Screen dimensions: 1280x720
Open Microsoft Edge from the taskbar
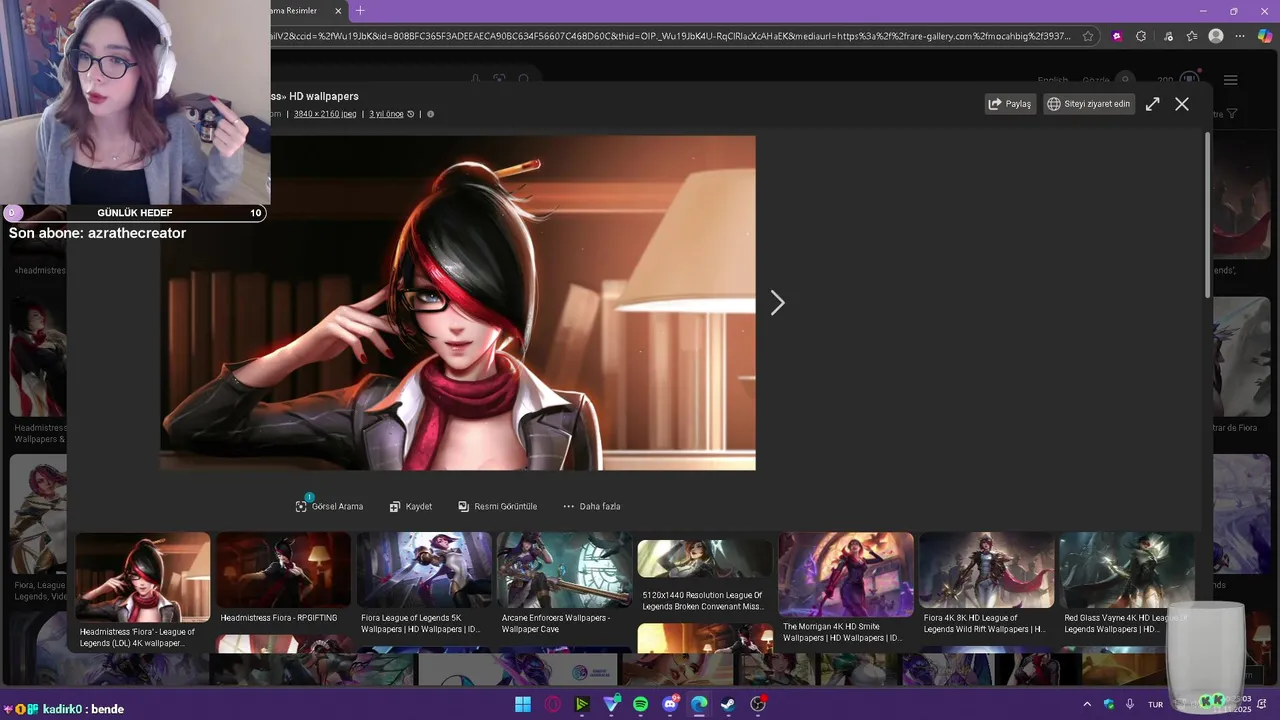(700, 704)
